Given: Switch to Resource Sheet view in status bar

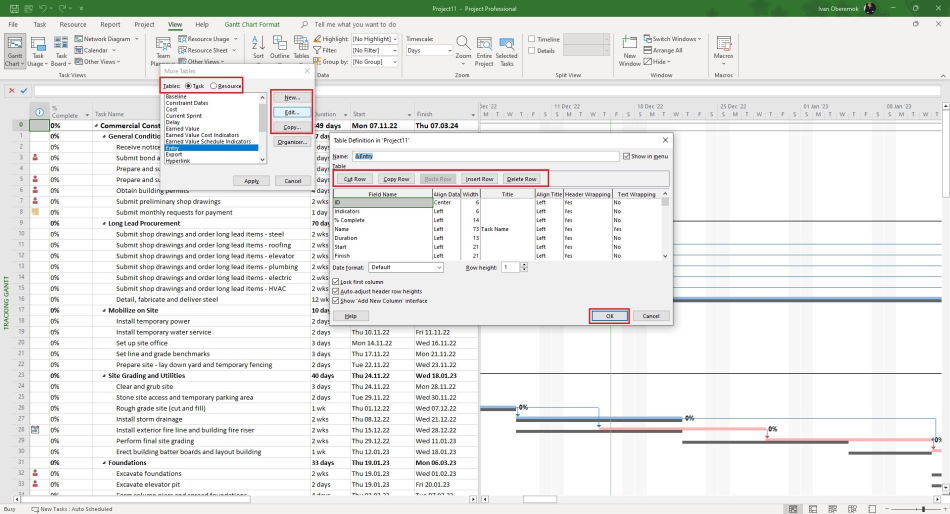Looking at the screenshot, I should [852, 509].
